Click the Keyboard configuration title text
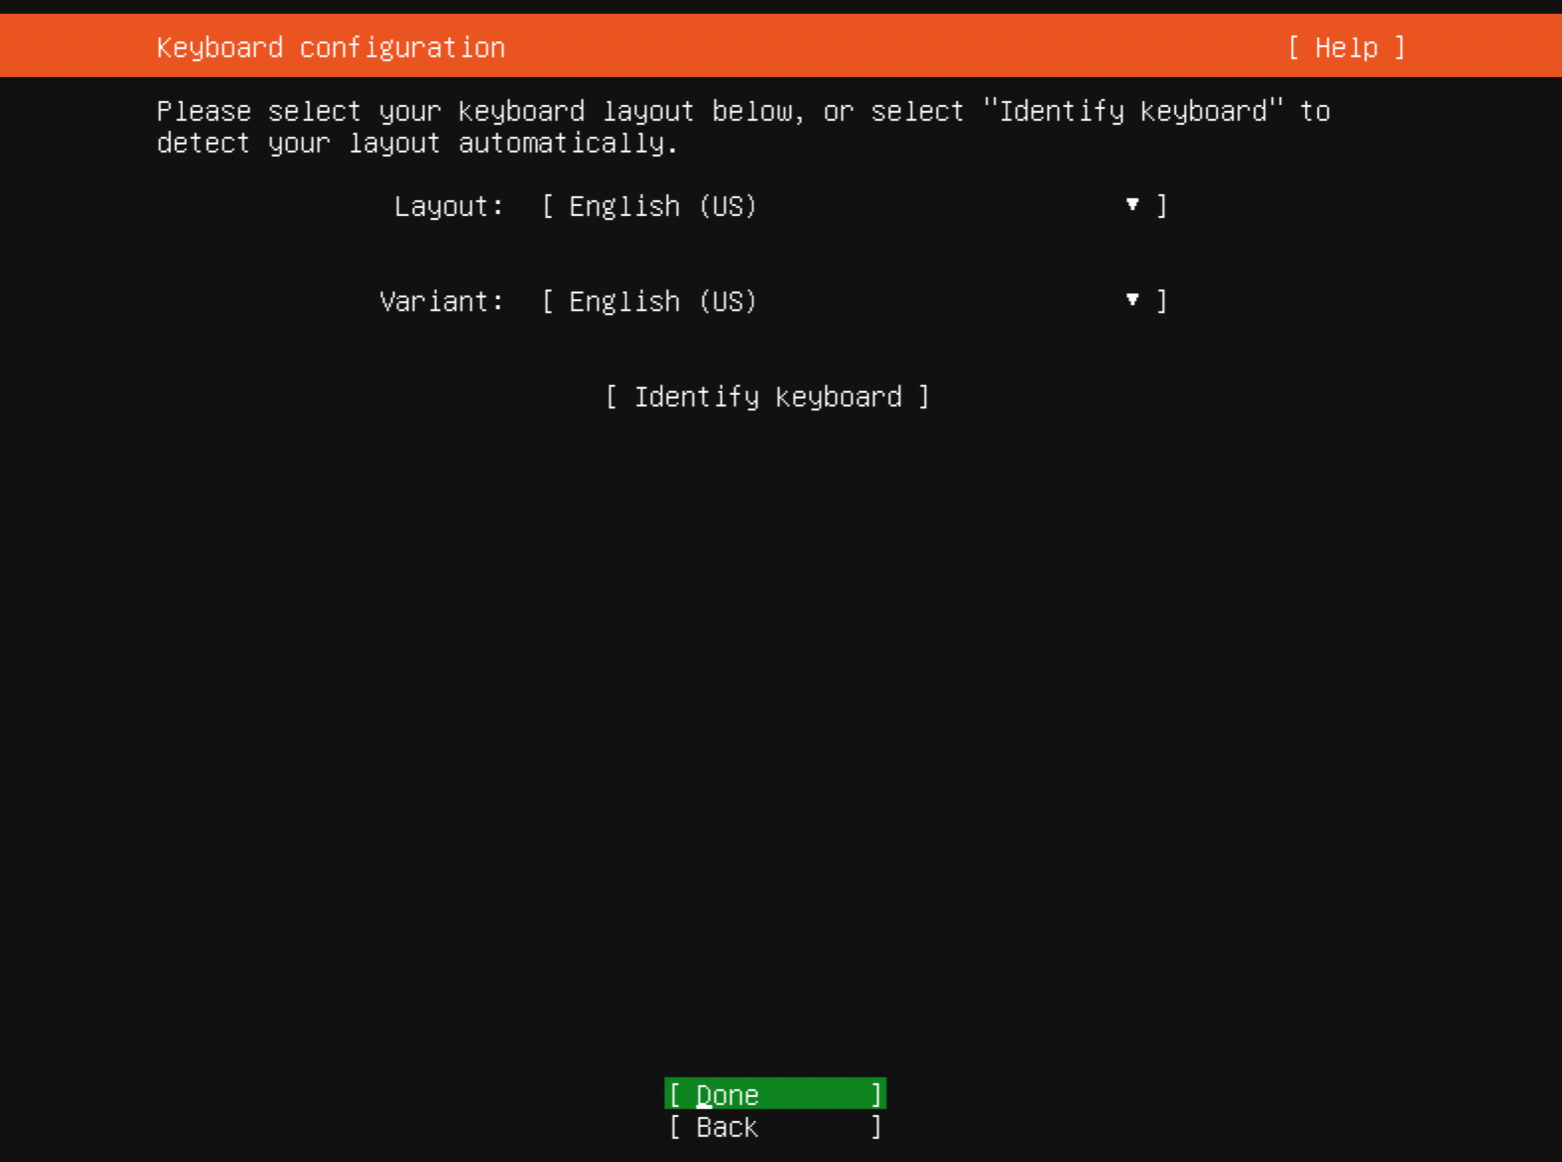1562x1162 pixels. tap(331, 47)
